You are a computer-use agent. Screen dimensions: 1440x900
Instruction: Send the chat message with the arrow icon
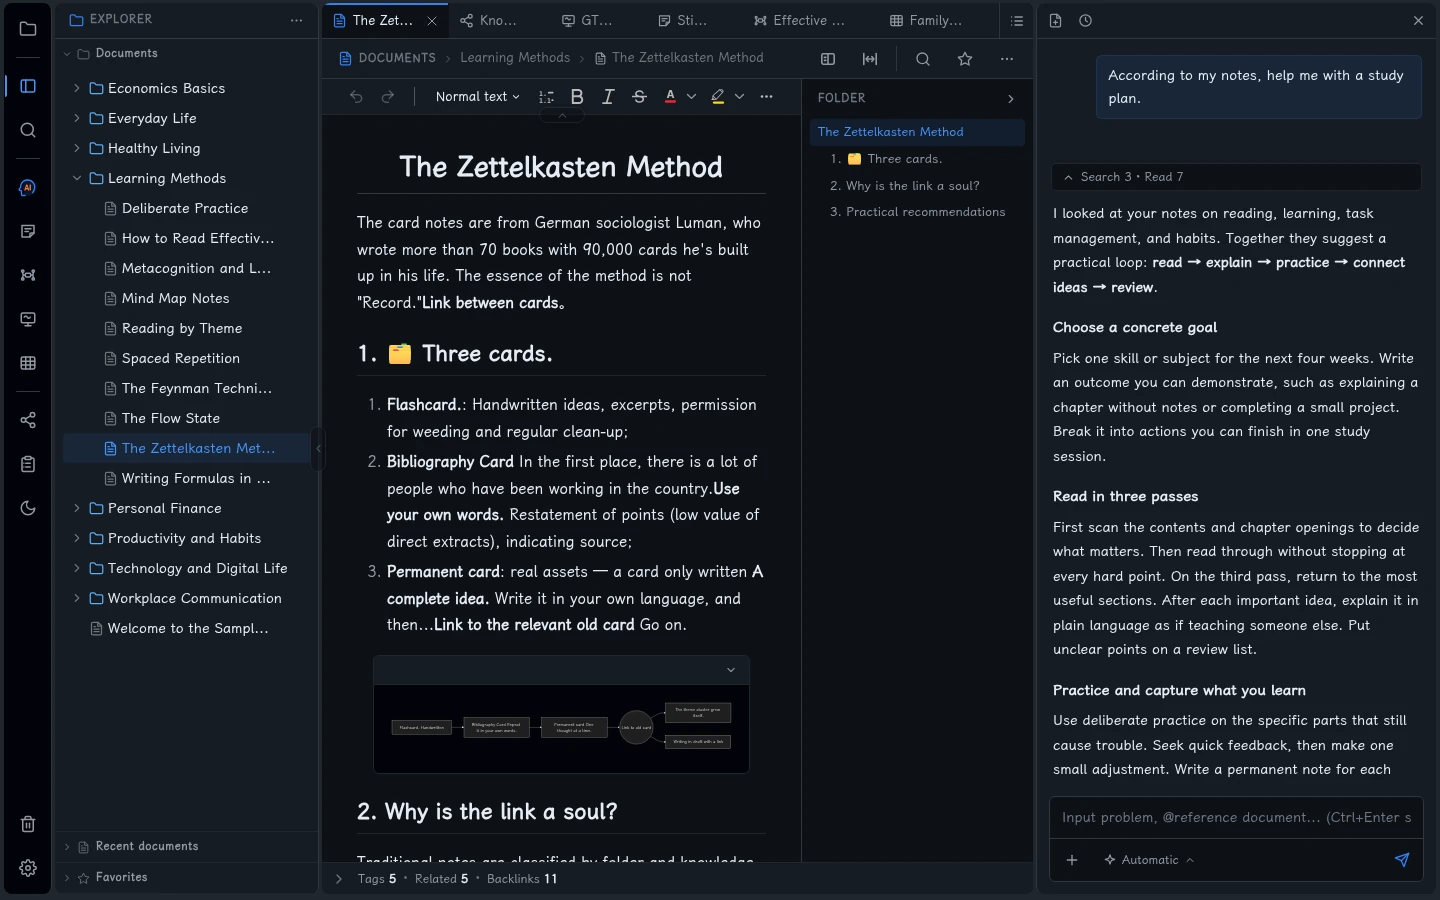[x=1402, y=860]
